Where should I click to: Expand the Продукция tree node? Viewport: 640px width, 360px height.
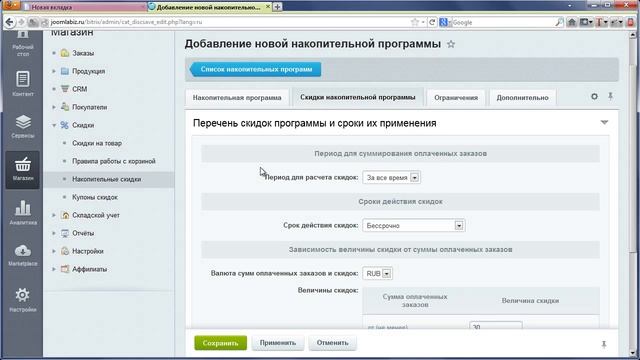click(x=54, y=71)
